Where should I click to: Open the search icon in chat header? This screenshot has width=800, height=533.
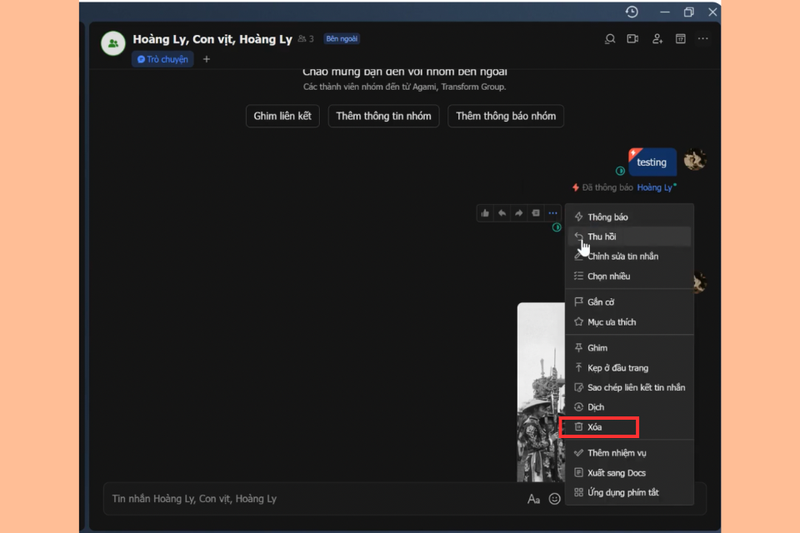click(610, 39)
